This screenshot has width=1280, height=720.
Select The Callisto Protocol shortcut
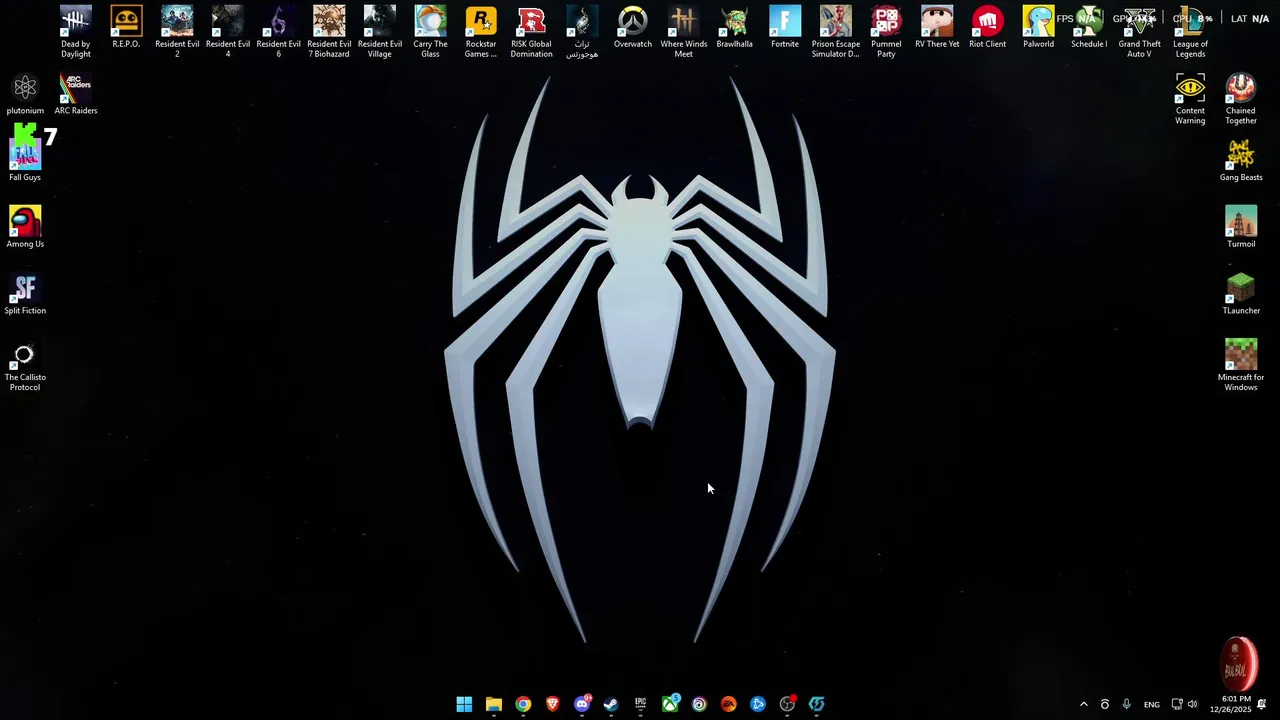click(x=25, y=365)
